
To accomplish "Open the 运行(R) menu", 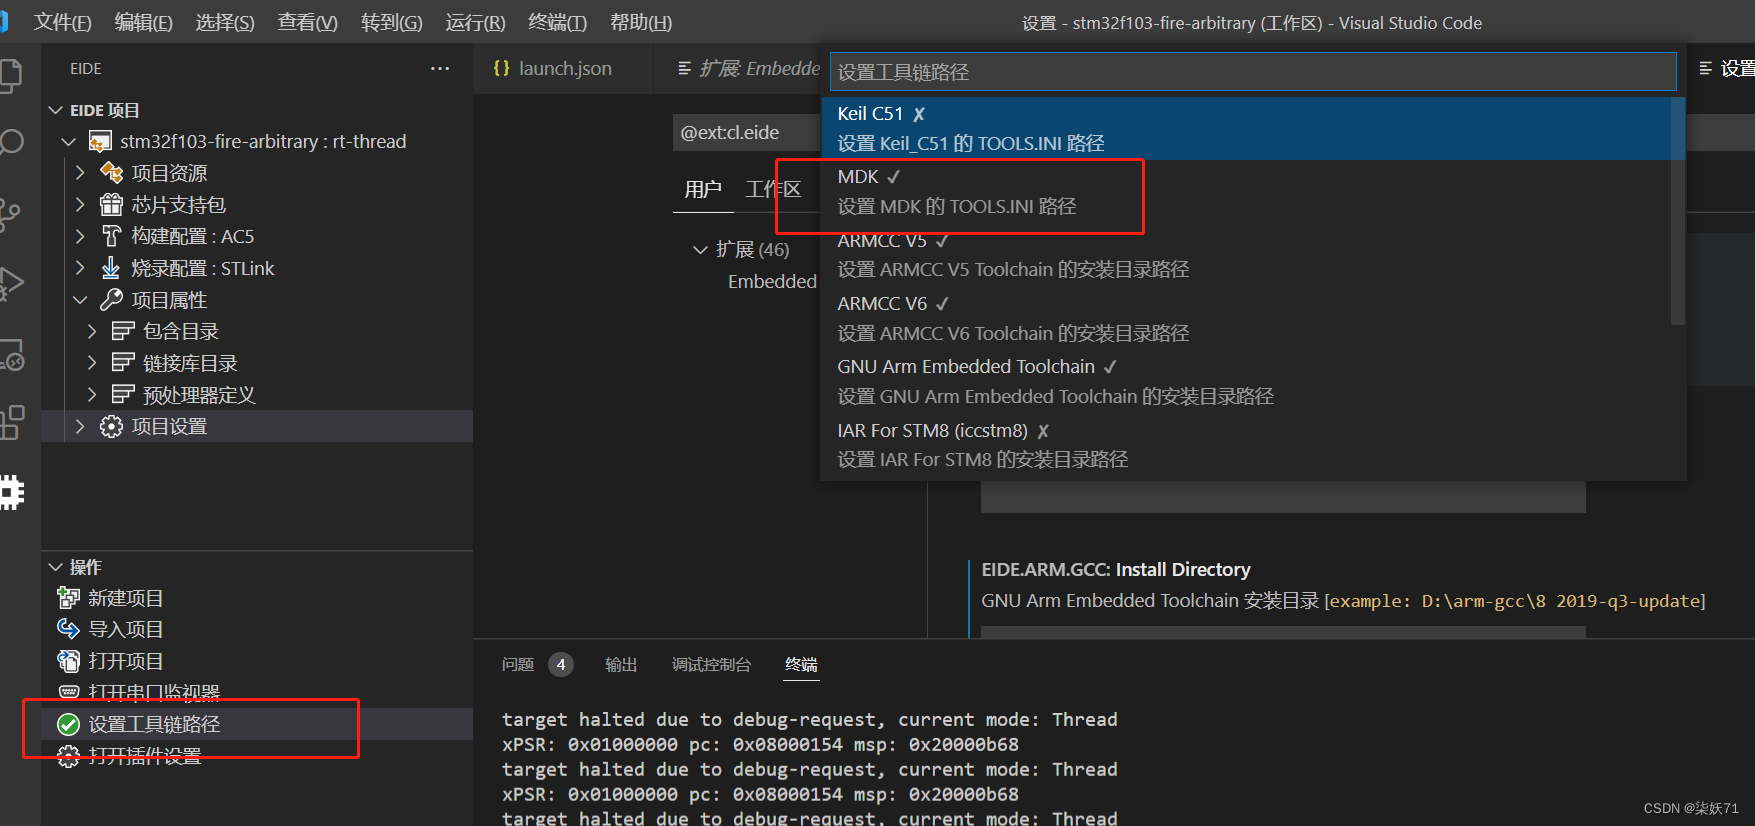I will coord(475,22).
